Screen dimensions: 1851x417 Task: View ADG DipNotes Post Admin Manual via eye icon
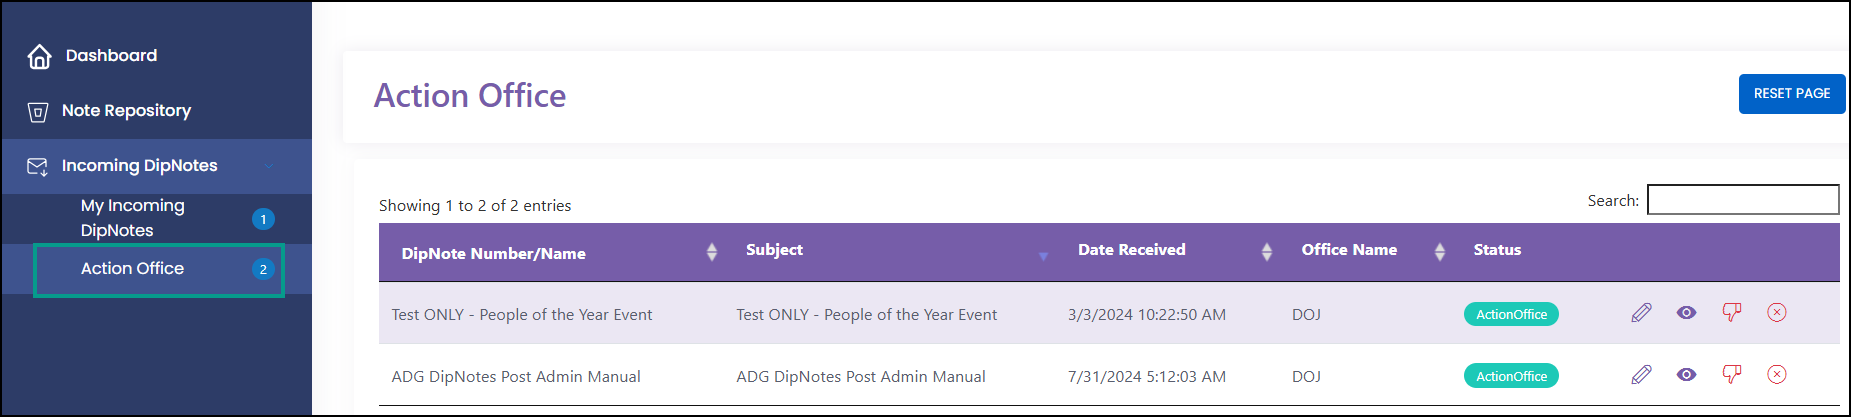pos(1686,375)
